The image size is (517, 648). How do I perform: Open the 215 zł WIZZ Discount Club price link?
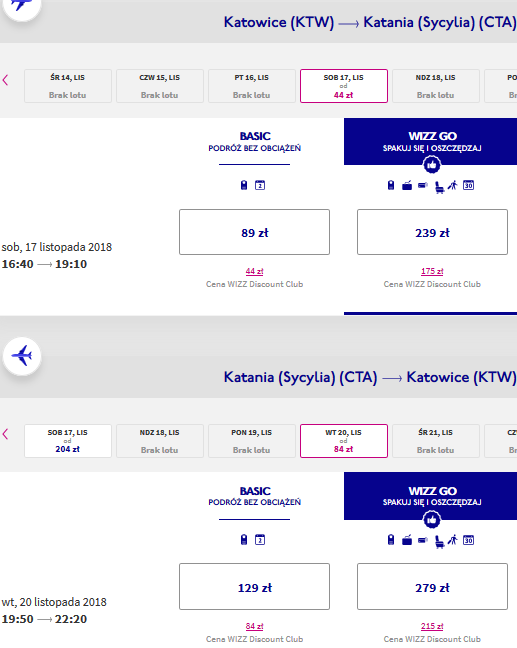click(432, 626)
